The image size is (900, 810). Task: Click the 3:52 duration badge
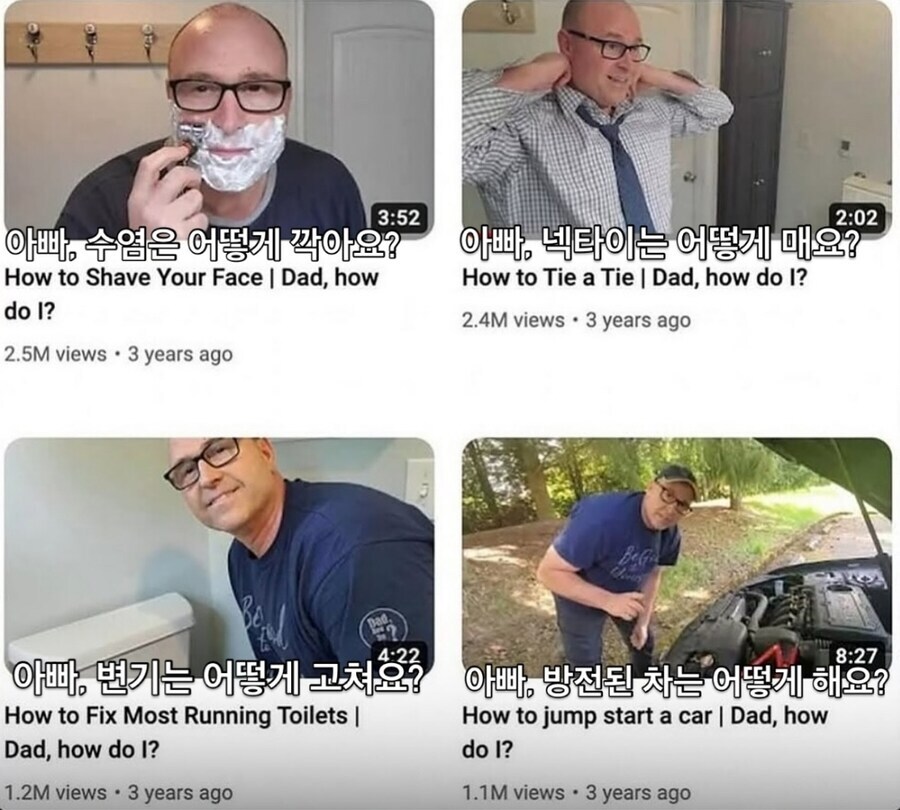(x=399, y=218)
